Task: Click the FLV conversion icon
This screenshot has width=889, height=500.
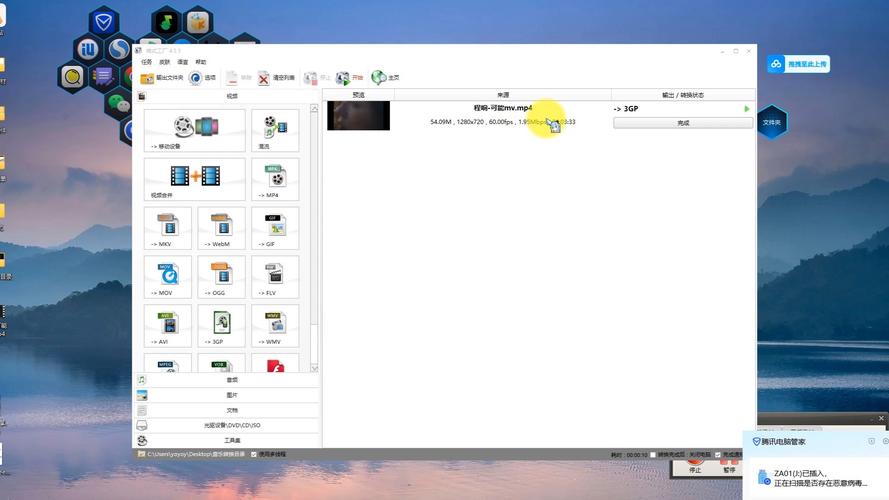Action: tap(275, 277)
